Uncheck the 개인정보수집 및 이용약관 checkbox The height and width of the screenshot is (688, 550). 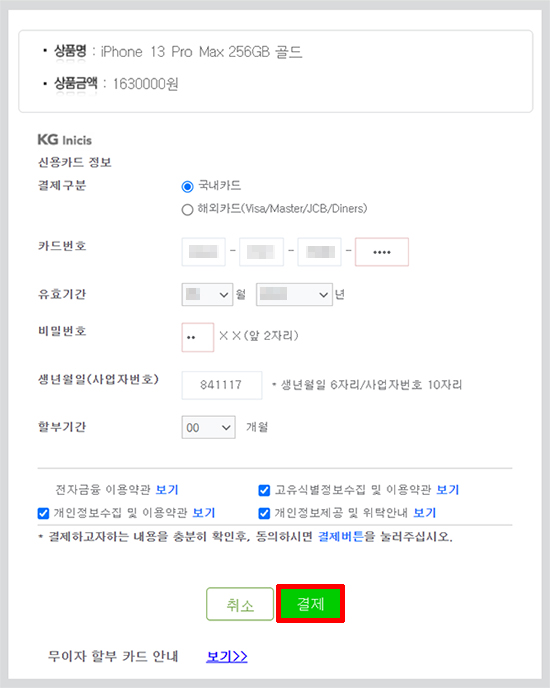click(x=43, y=513)
